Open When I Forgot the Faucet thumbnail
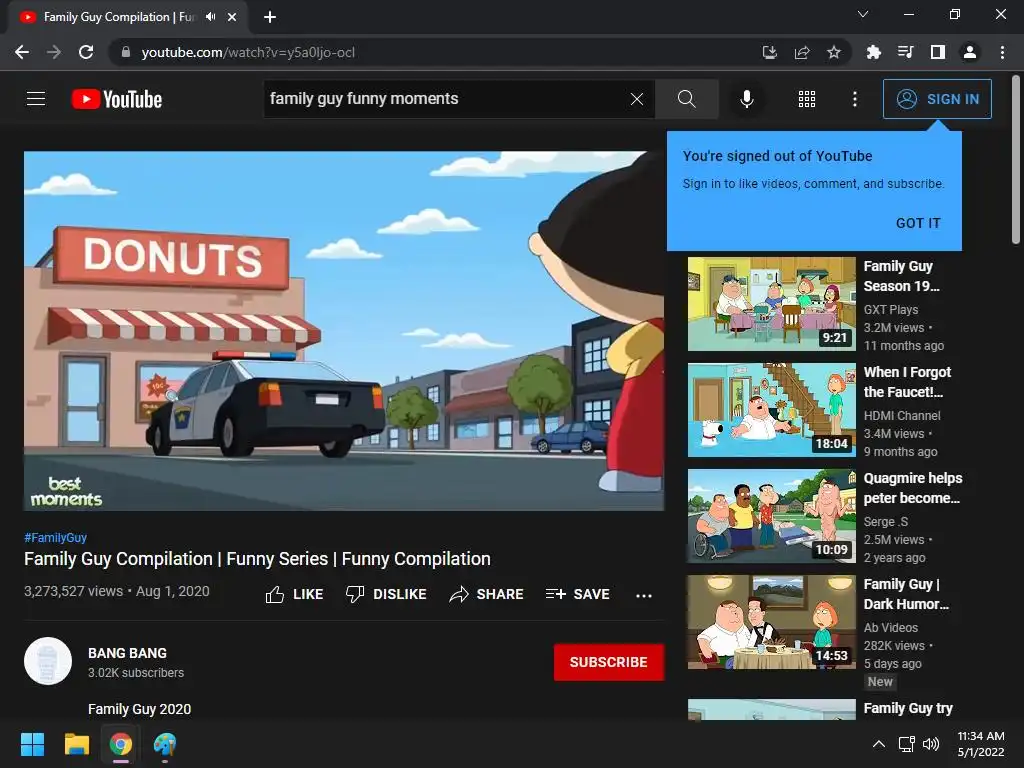 771,409
